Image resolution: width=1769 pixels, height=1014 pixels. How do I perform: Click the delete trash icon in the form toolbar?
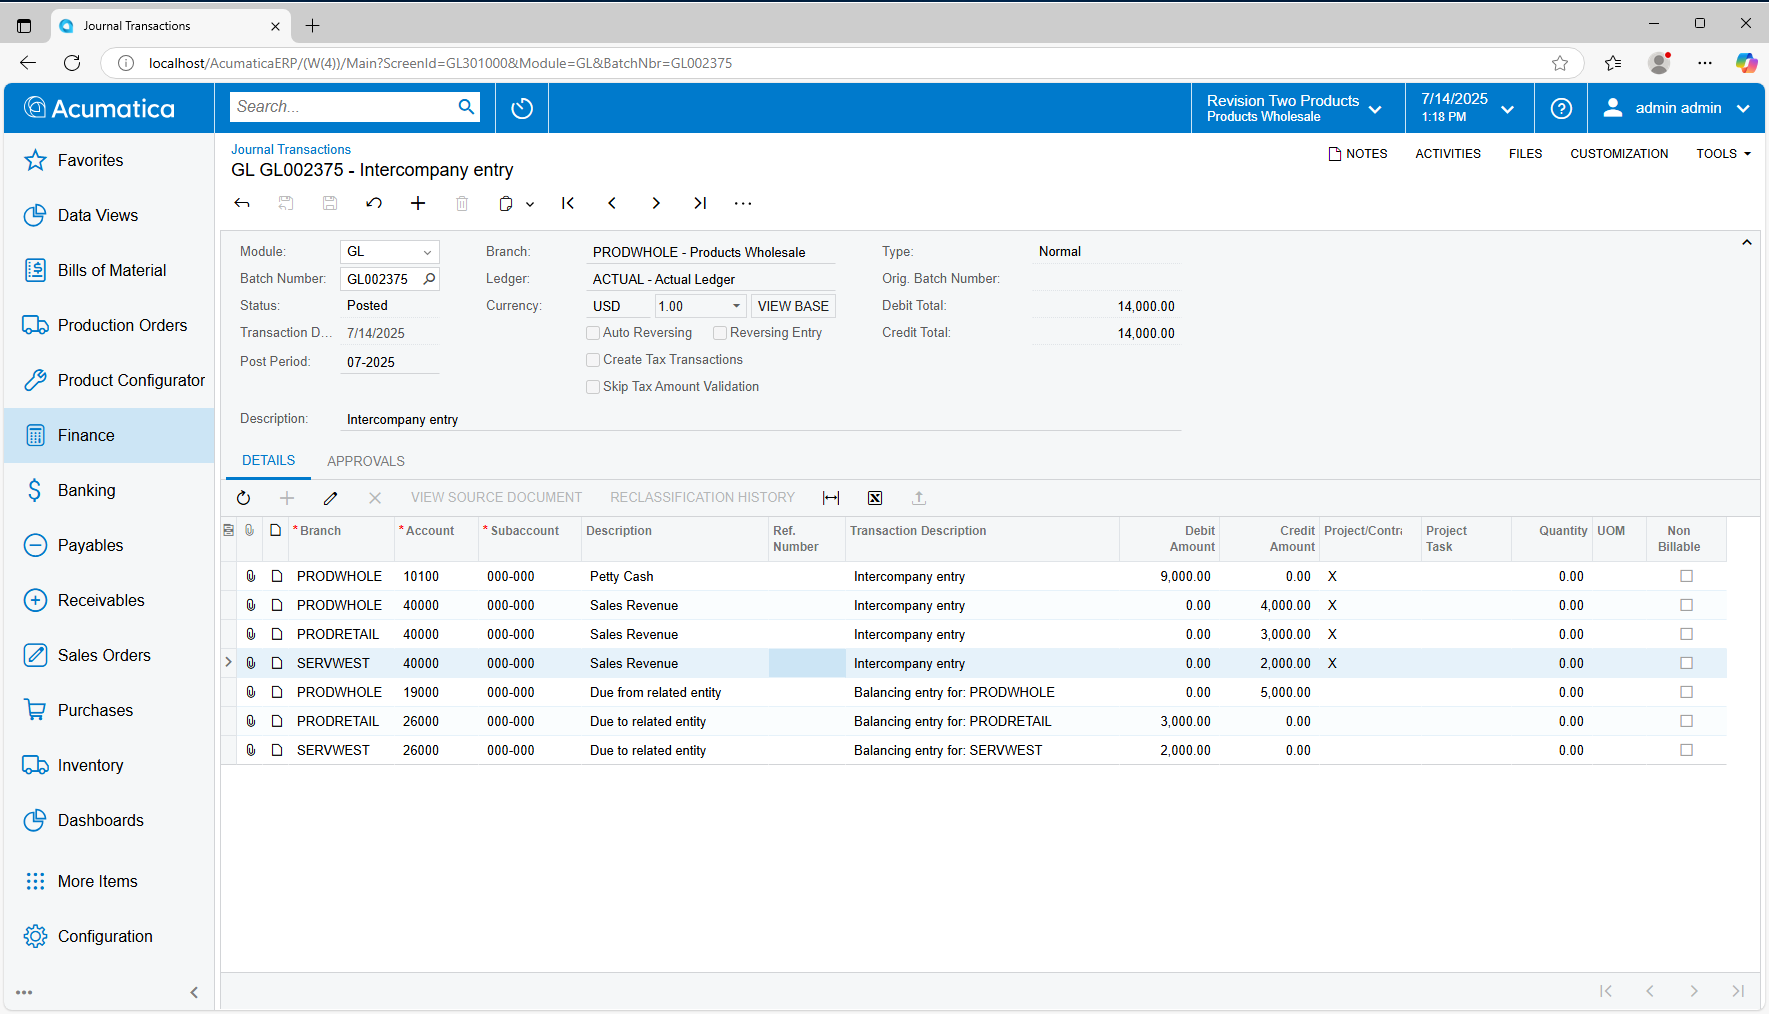pyautogui.click(x=462, y=203)
